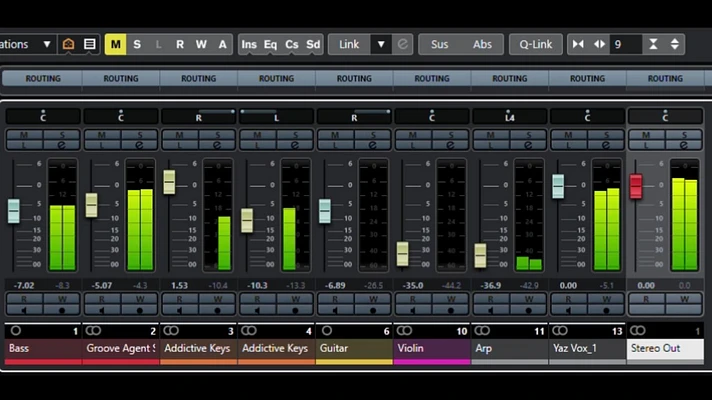Click the Q-Link button

point(535,44)
